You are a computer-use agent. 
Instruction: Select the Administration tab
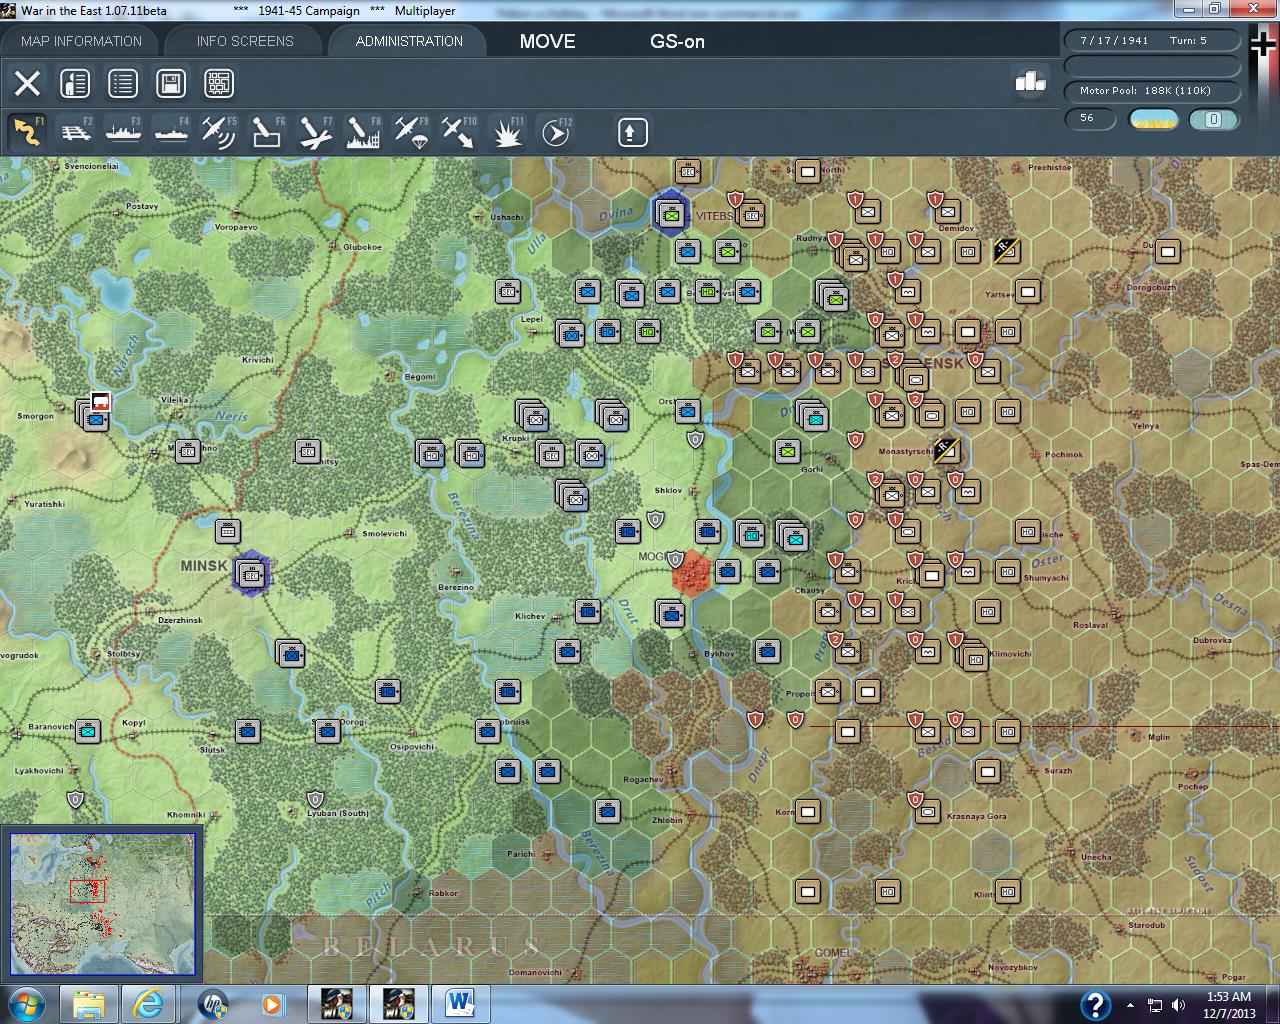tap(409, 41)
